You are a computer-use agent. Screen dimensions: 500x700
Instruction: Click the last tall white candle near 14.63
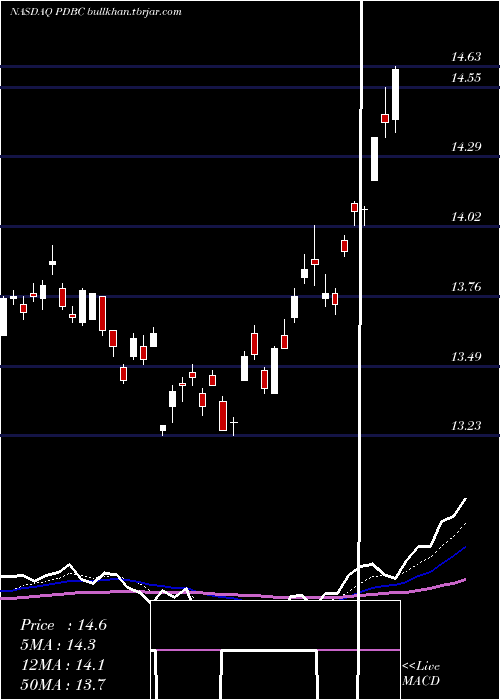point(396,95)
